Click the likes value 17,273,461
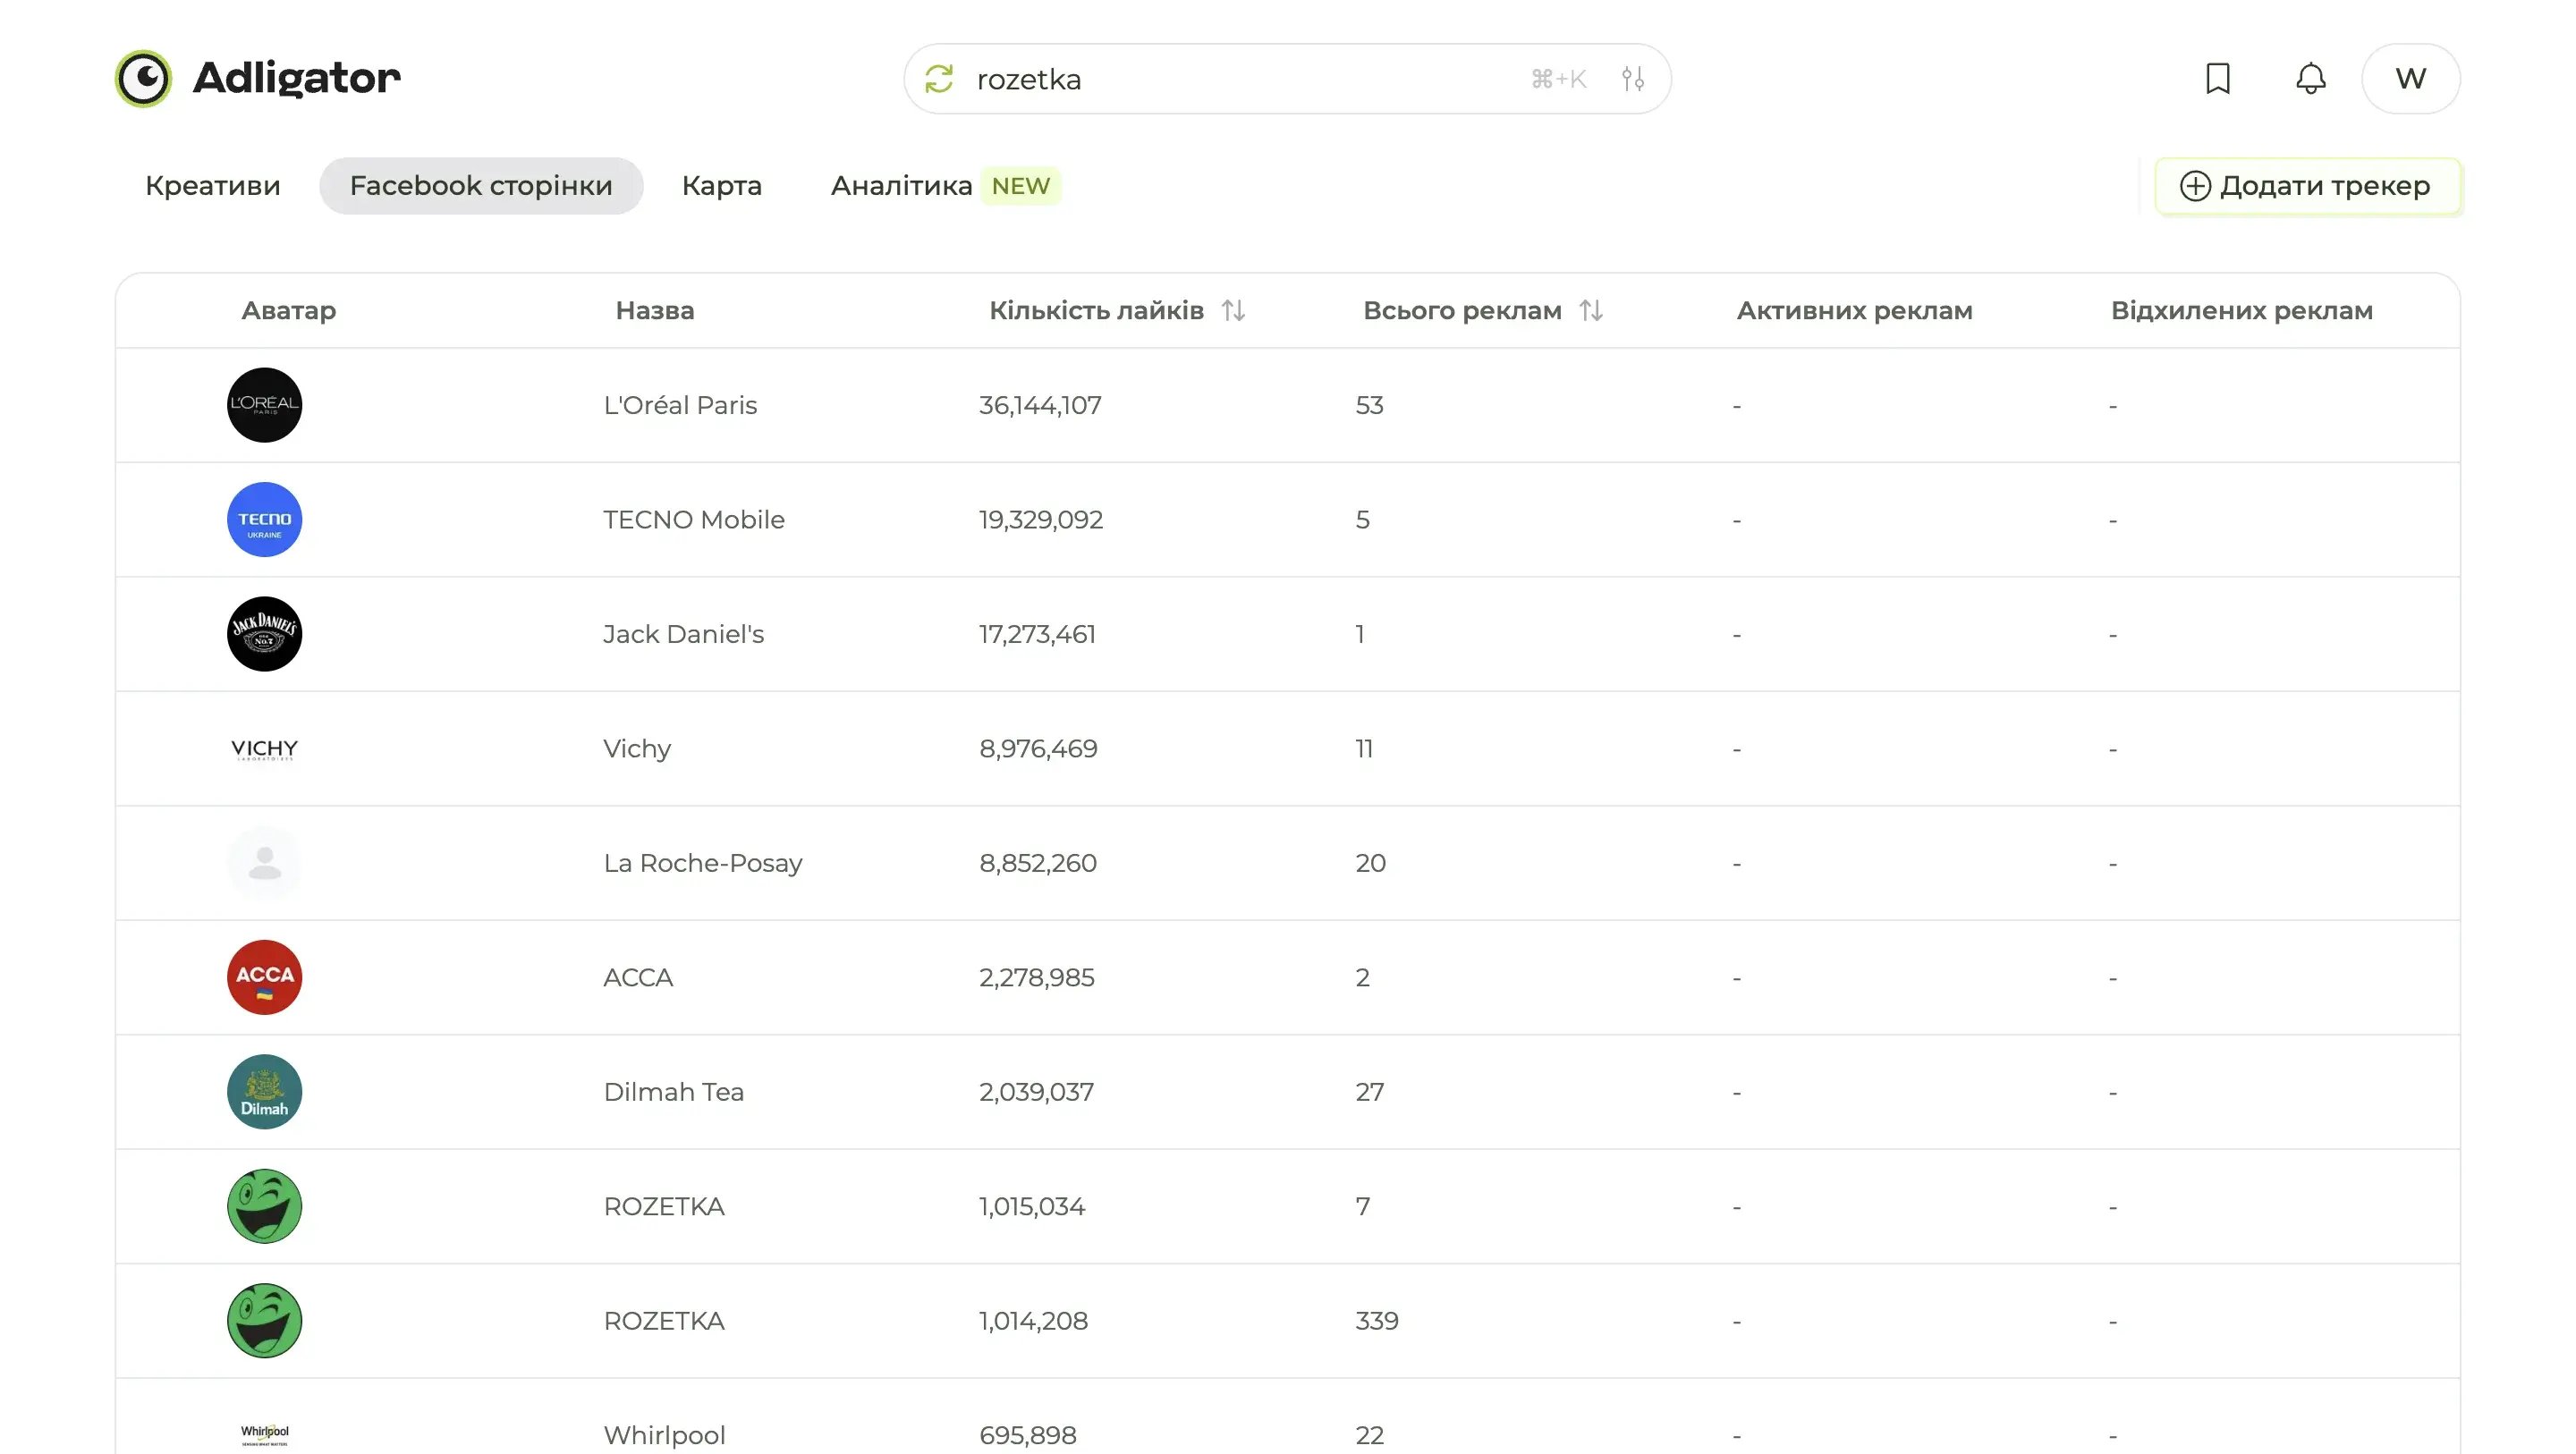 [x=1037, y=634]
